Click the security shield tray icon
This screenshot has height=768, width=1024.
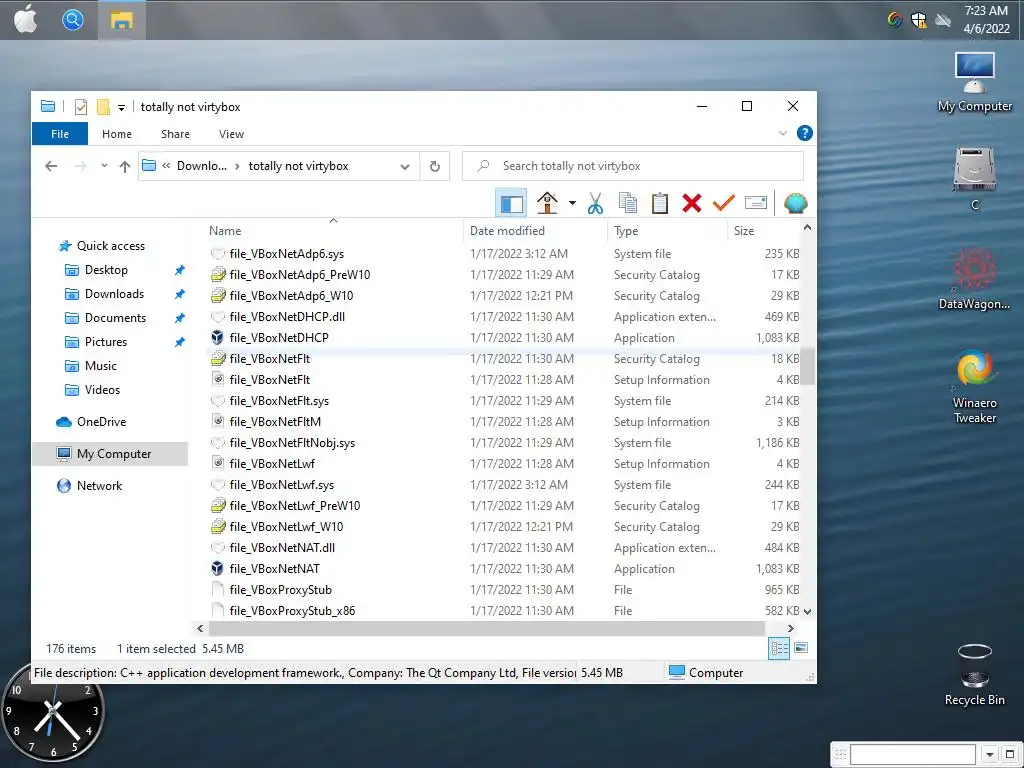pos(918,20)
